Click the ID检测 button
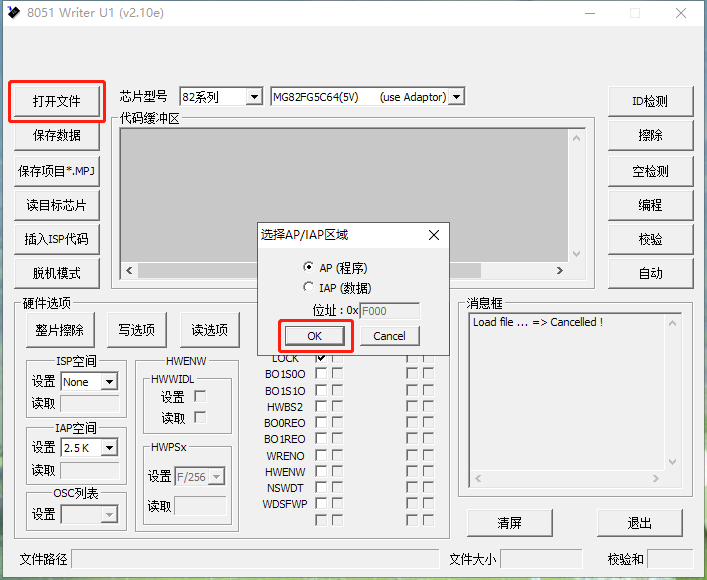This screenshot has height=580, width=707. (x=650, y=101)
